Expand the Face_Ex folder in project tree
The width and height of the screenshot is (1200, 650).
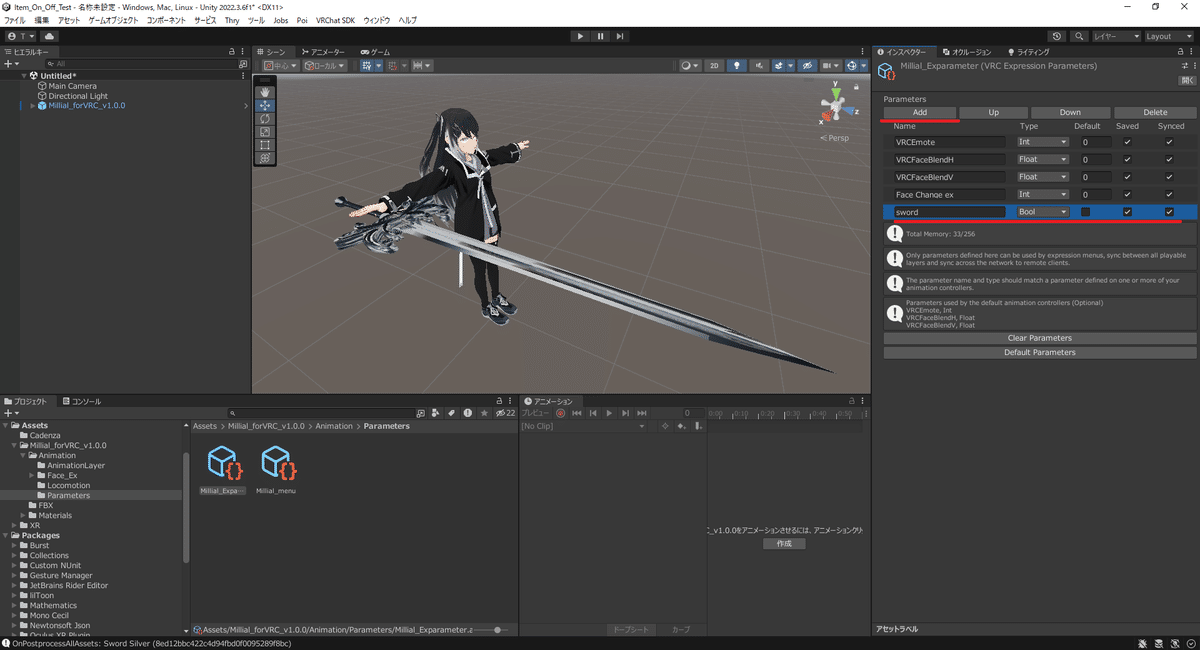point(32,475)
